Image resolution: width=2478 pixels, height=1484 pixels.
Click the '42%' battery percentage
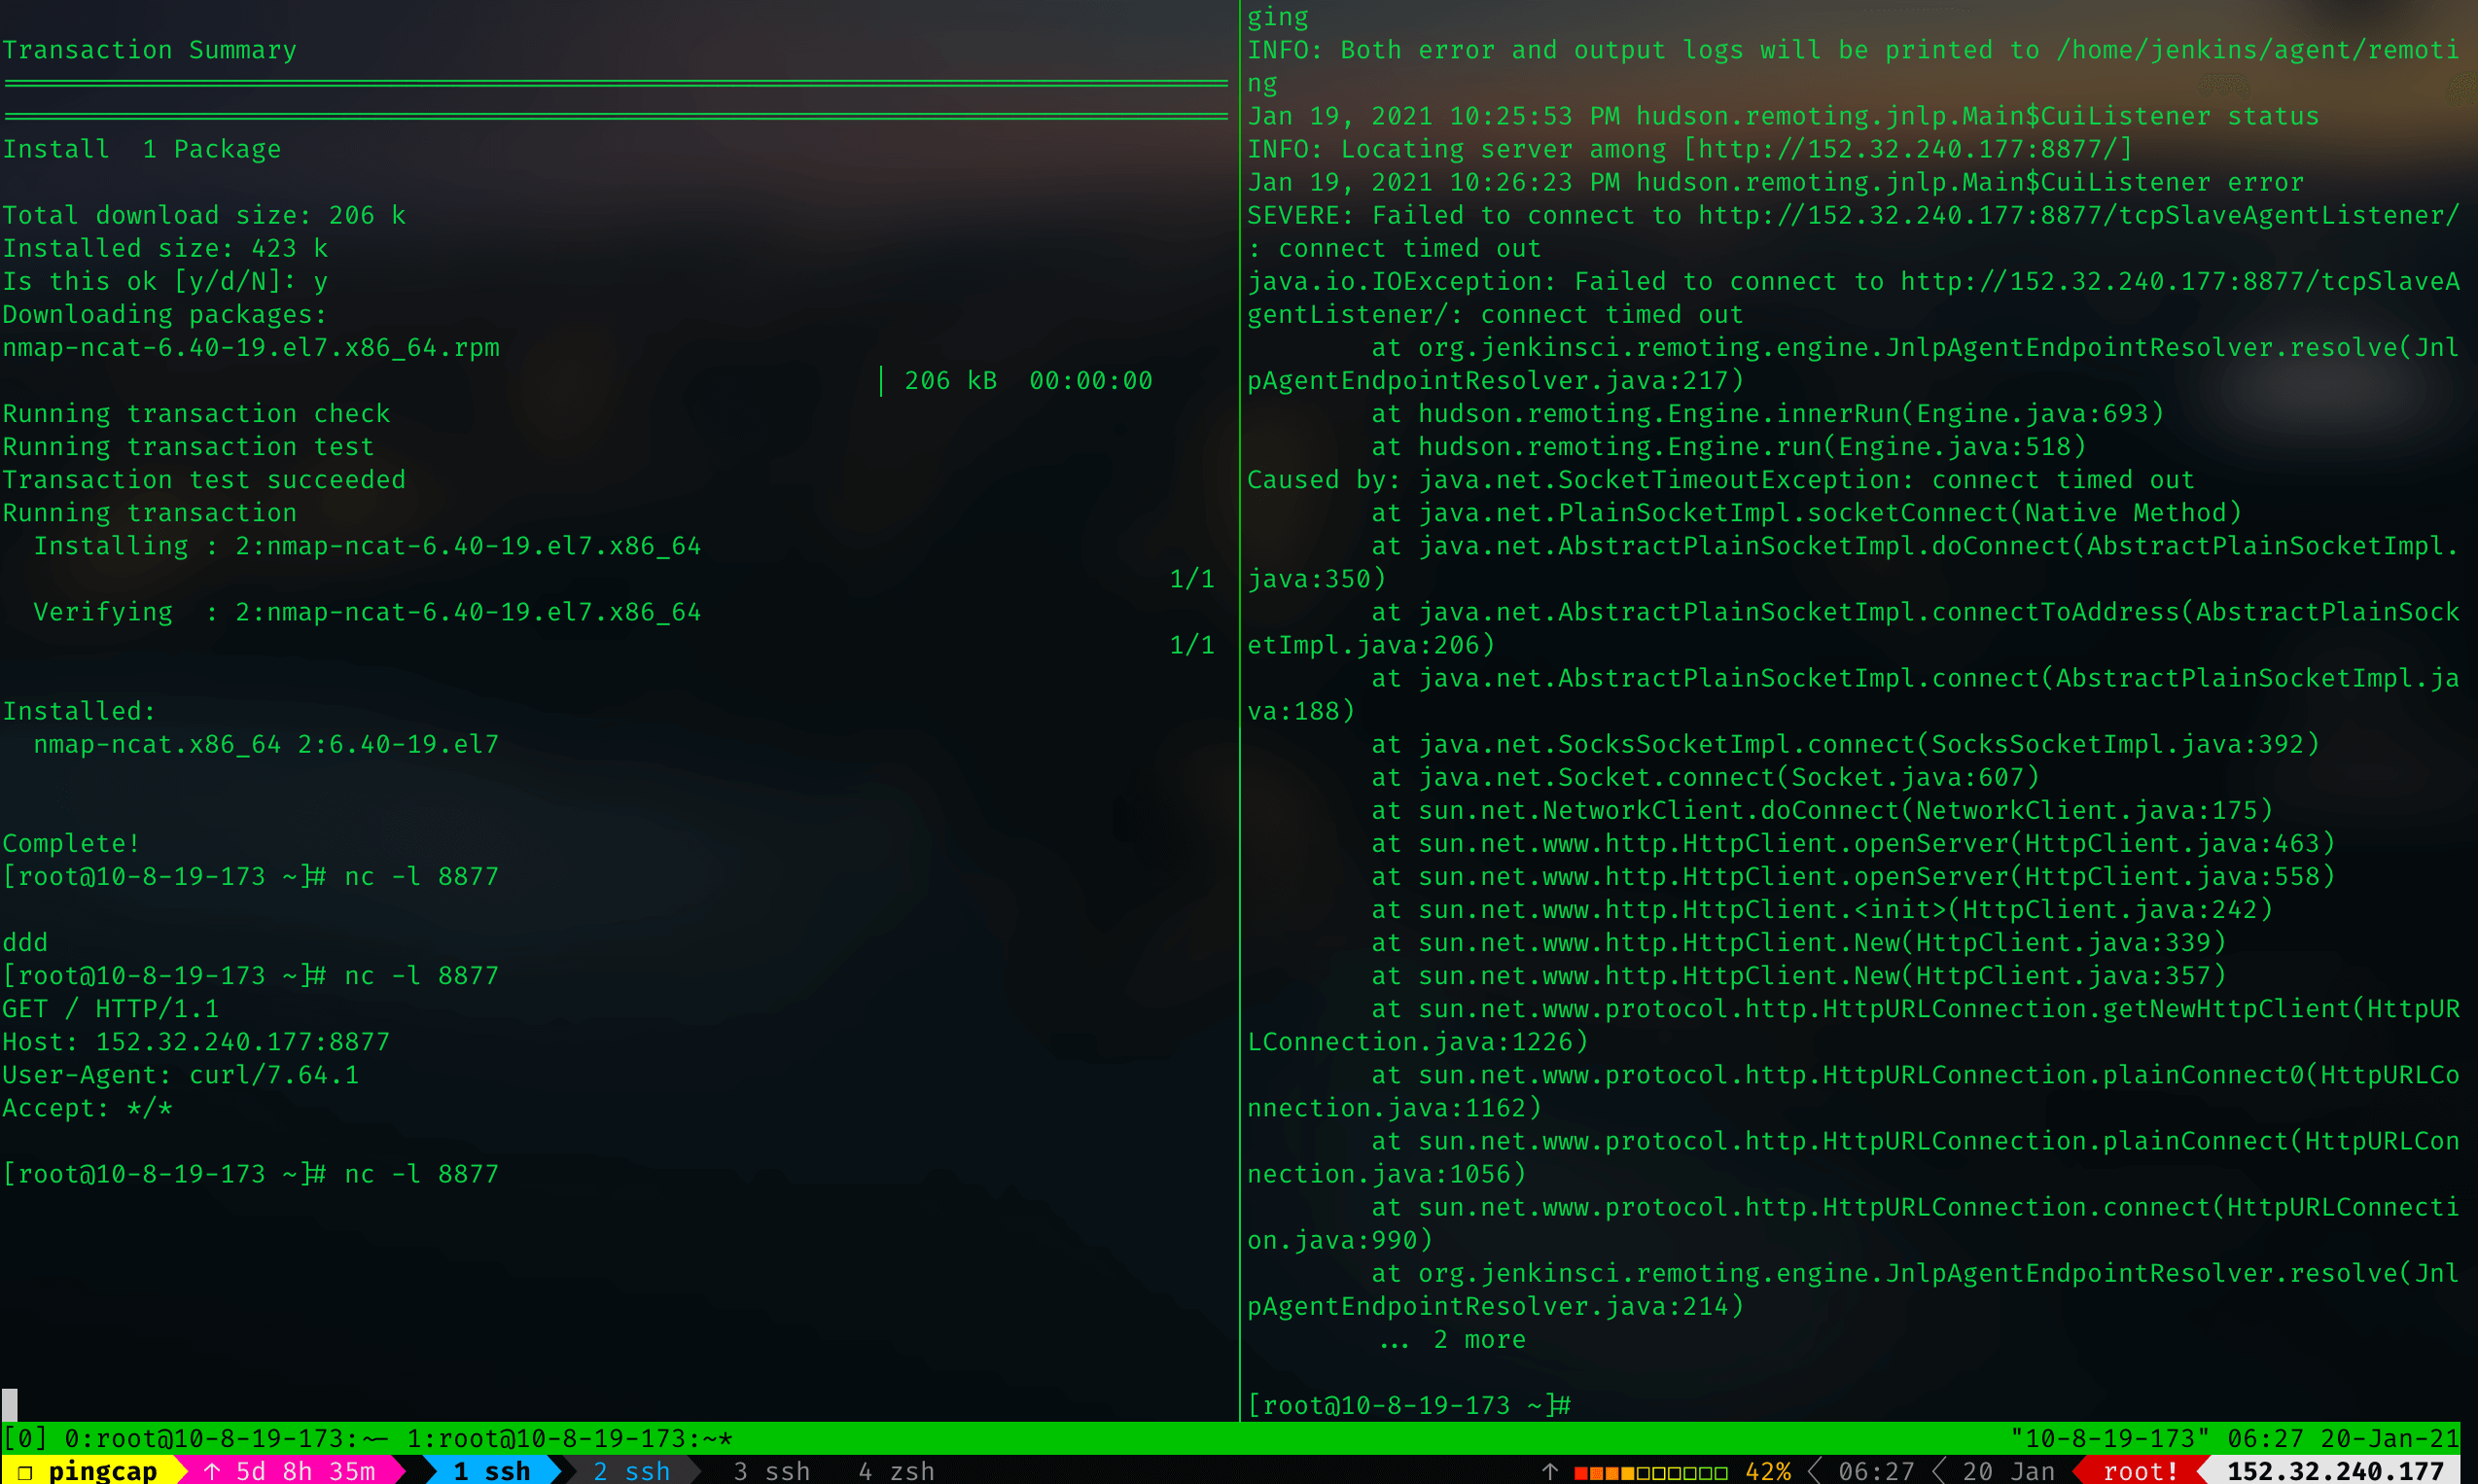pyautogui.click(x=1768, y=1471)
